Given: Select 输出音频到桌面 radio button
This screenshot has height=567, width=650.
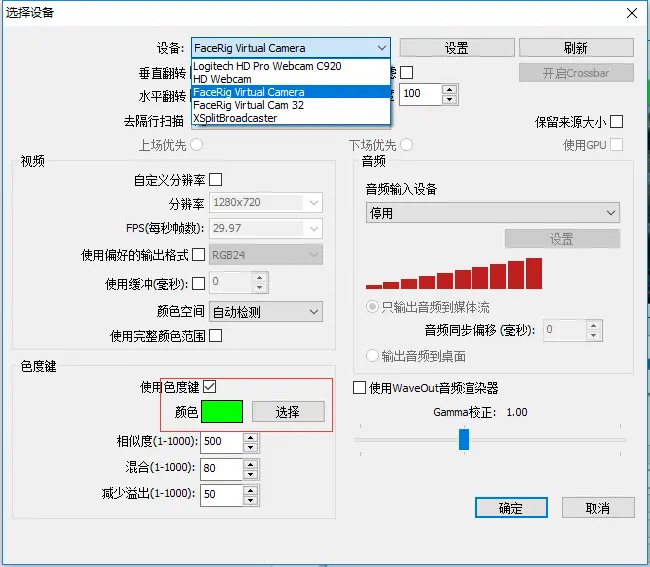Looking at the screenshot, I should pos(372,355).
